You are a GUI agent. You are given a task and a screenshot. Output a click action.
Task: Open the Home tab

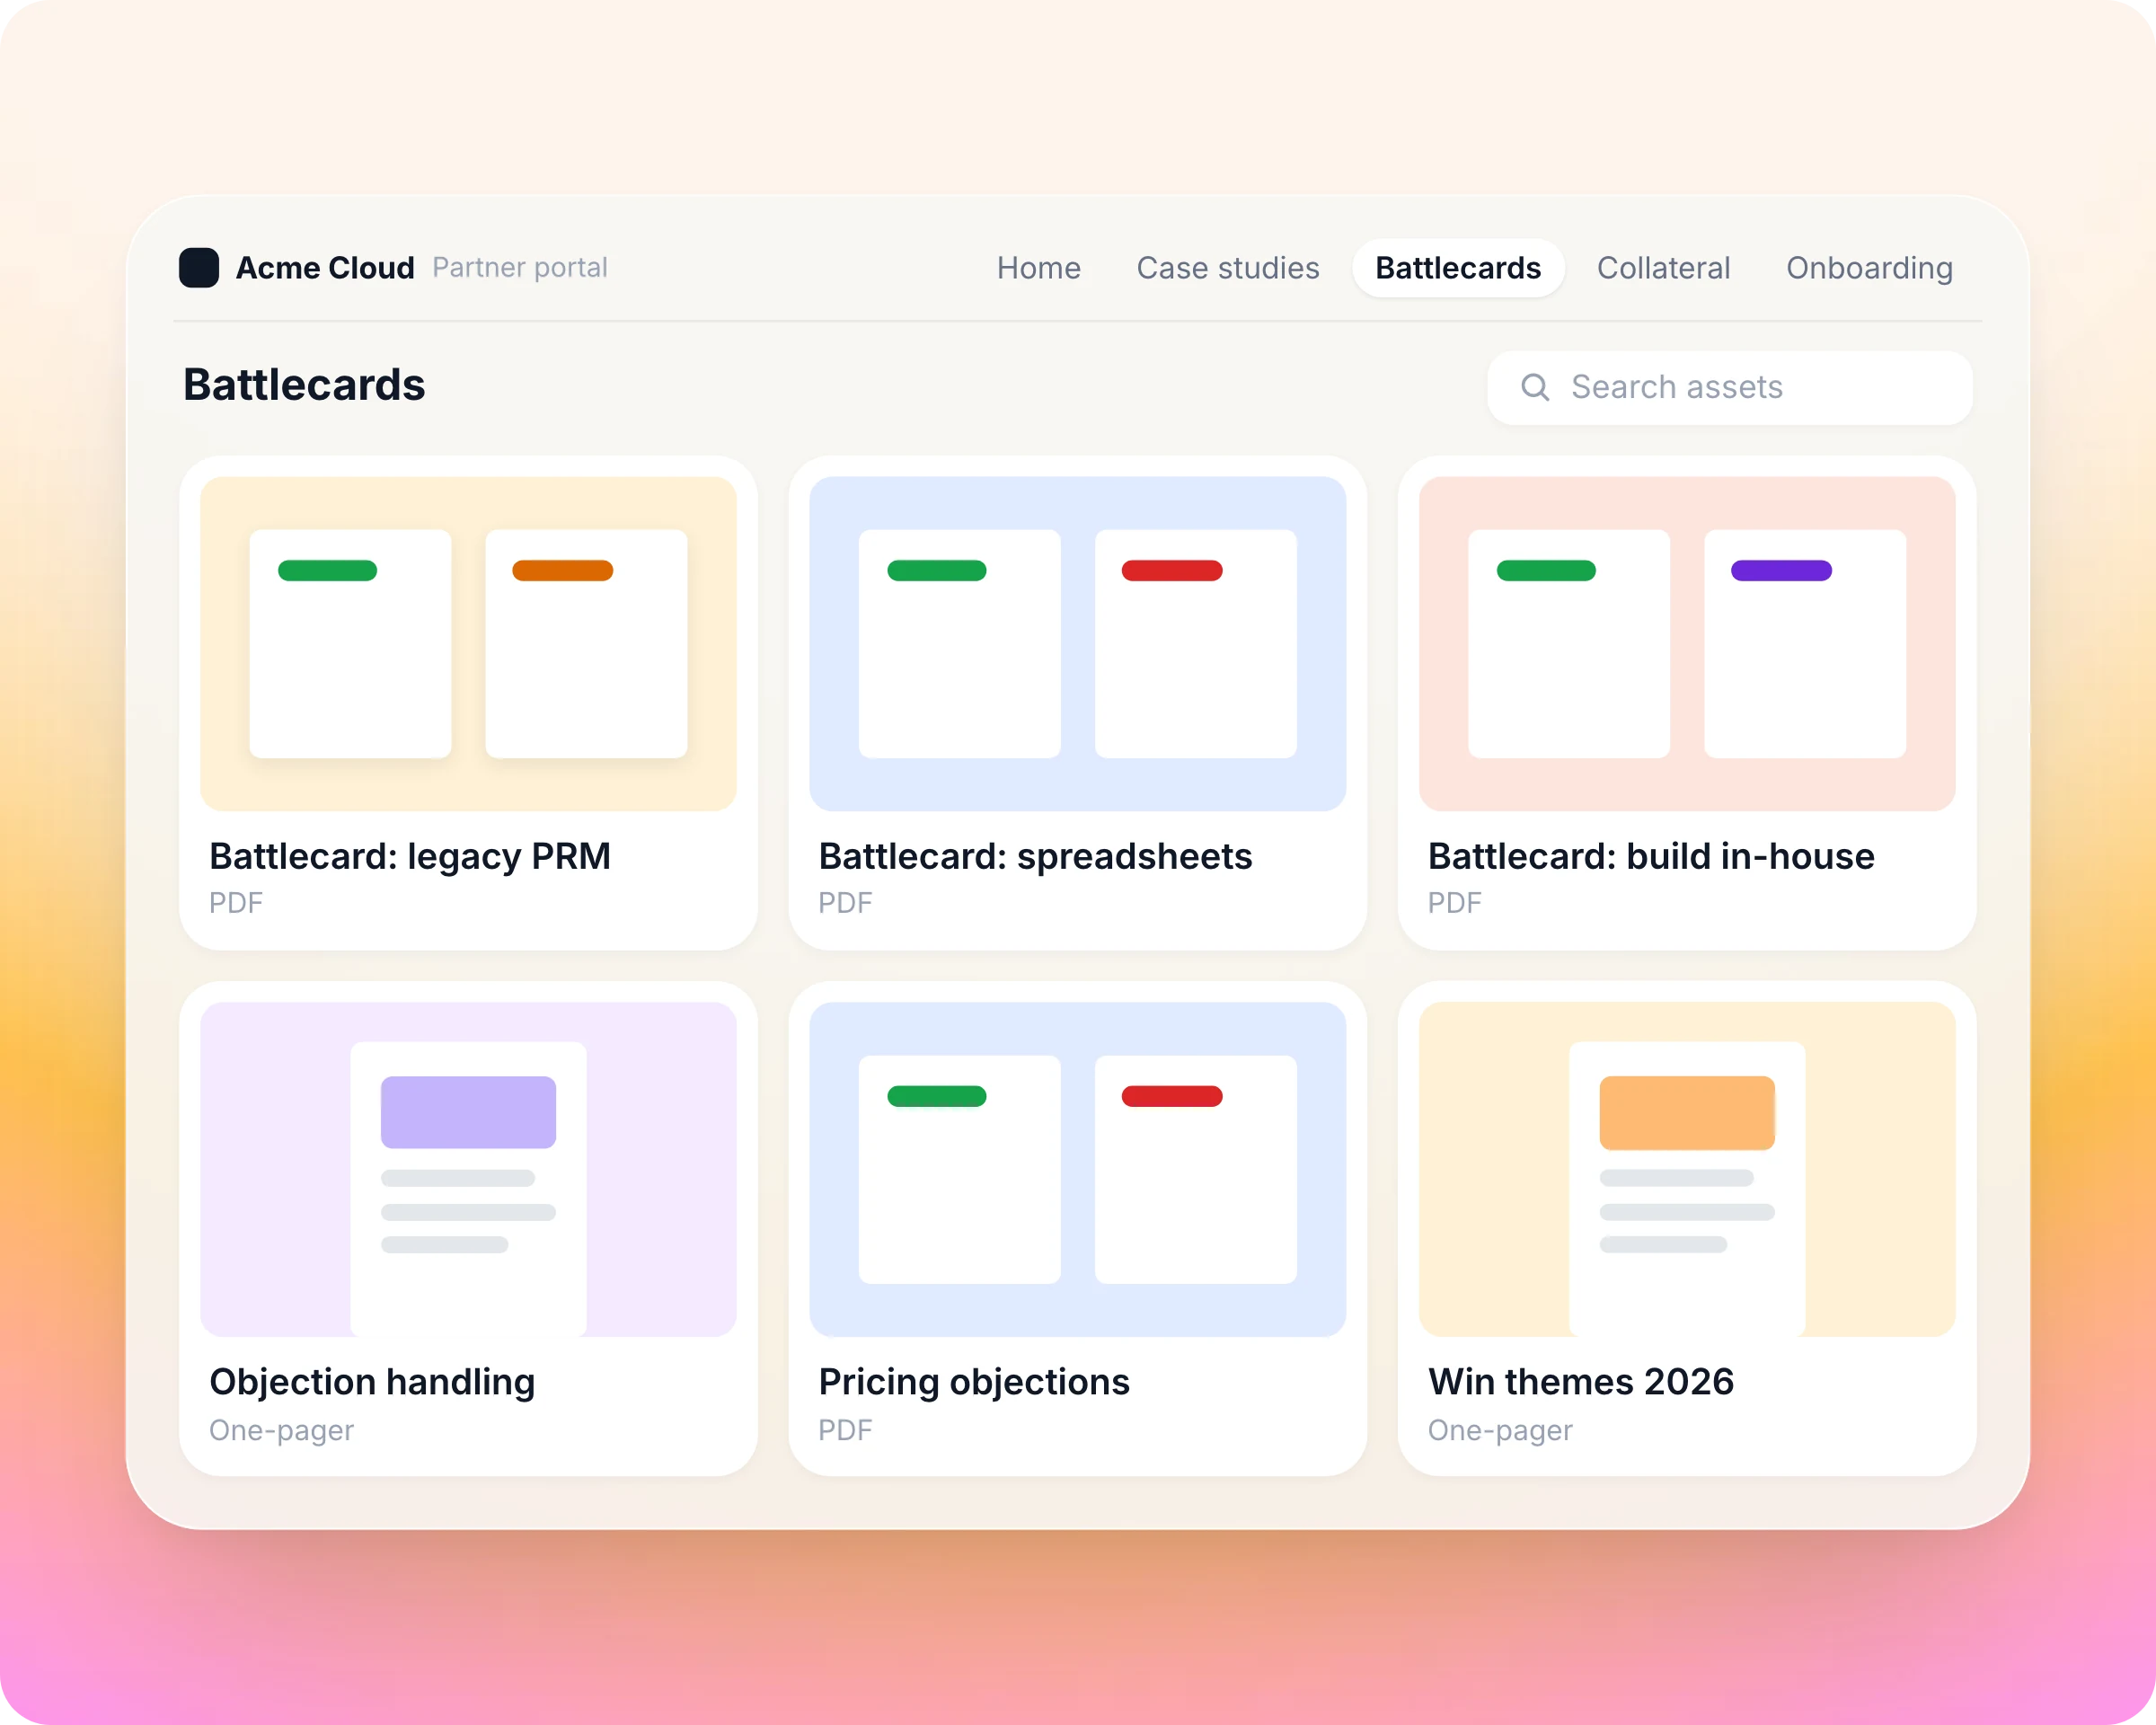pyautogui.click(x=1038, y=268)
